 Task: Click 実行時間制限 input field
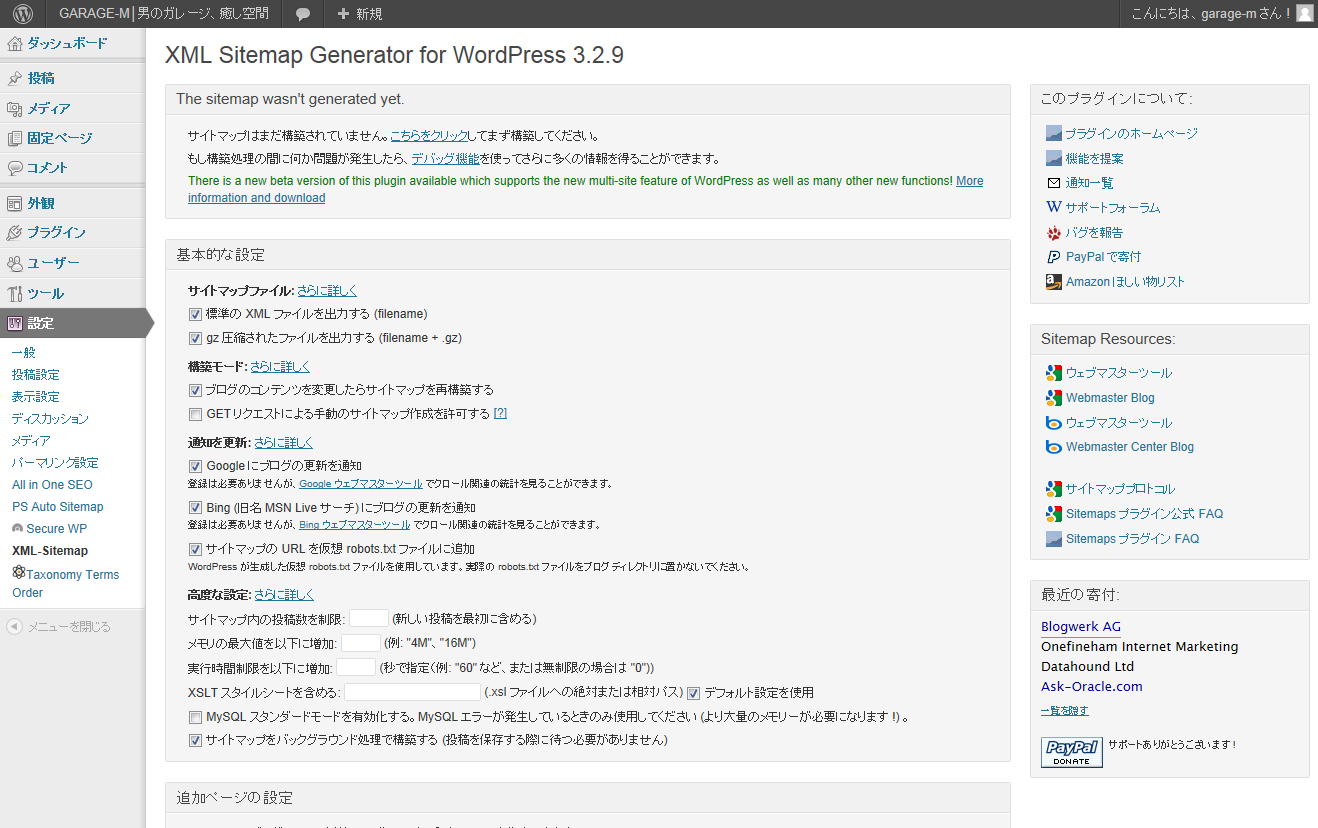pos(356,667)
